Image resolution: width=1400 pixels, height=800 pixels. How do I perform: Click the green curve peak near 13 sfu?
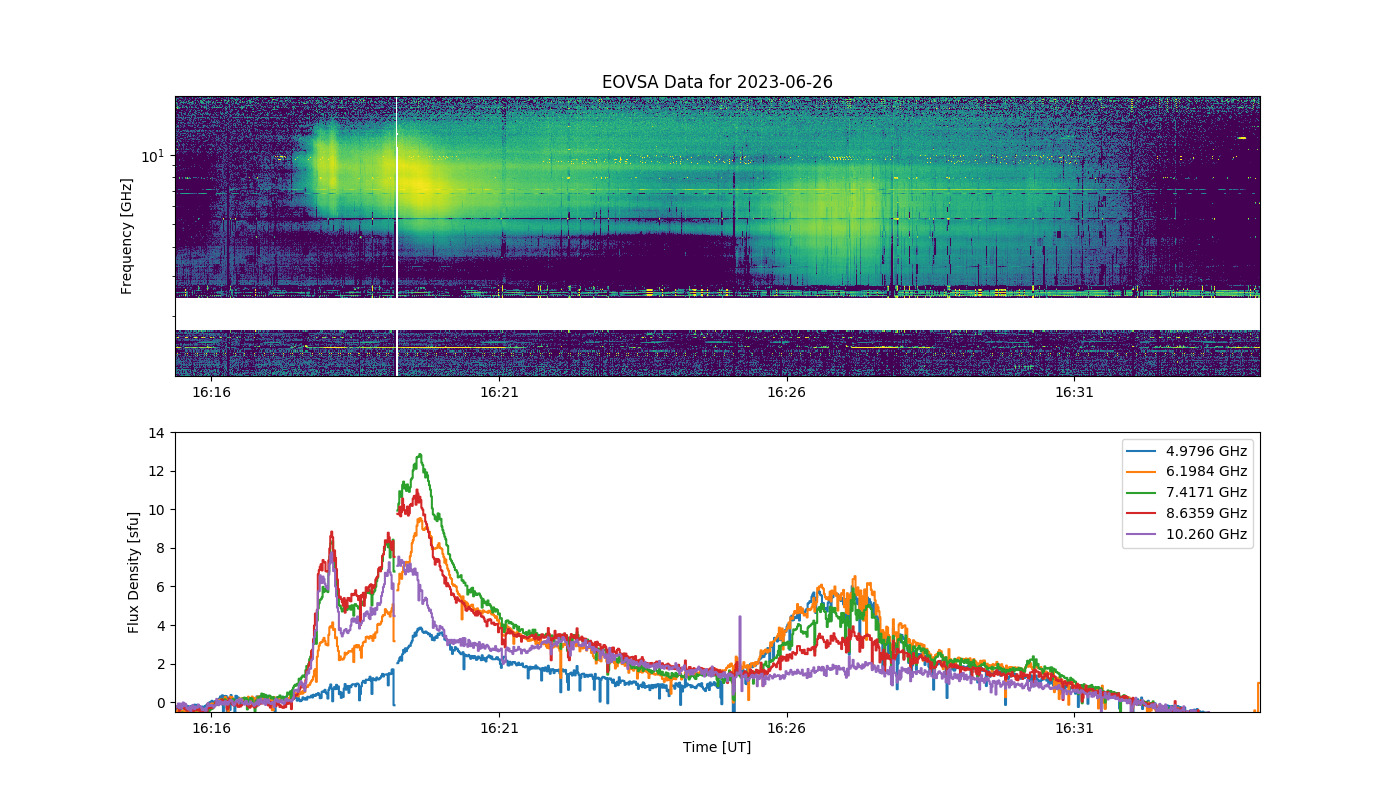[419, 455]
